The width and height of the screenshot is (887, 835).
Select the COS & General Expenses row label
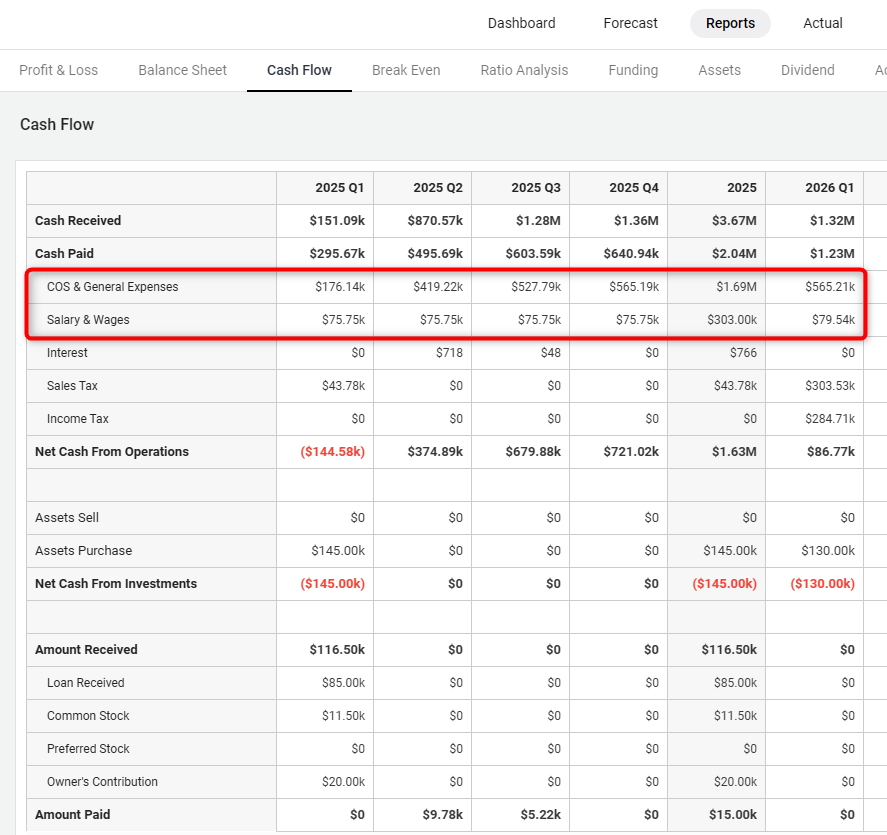(x=112, y=287)
